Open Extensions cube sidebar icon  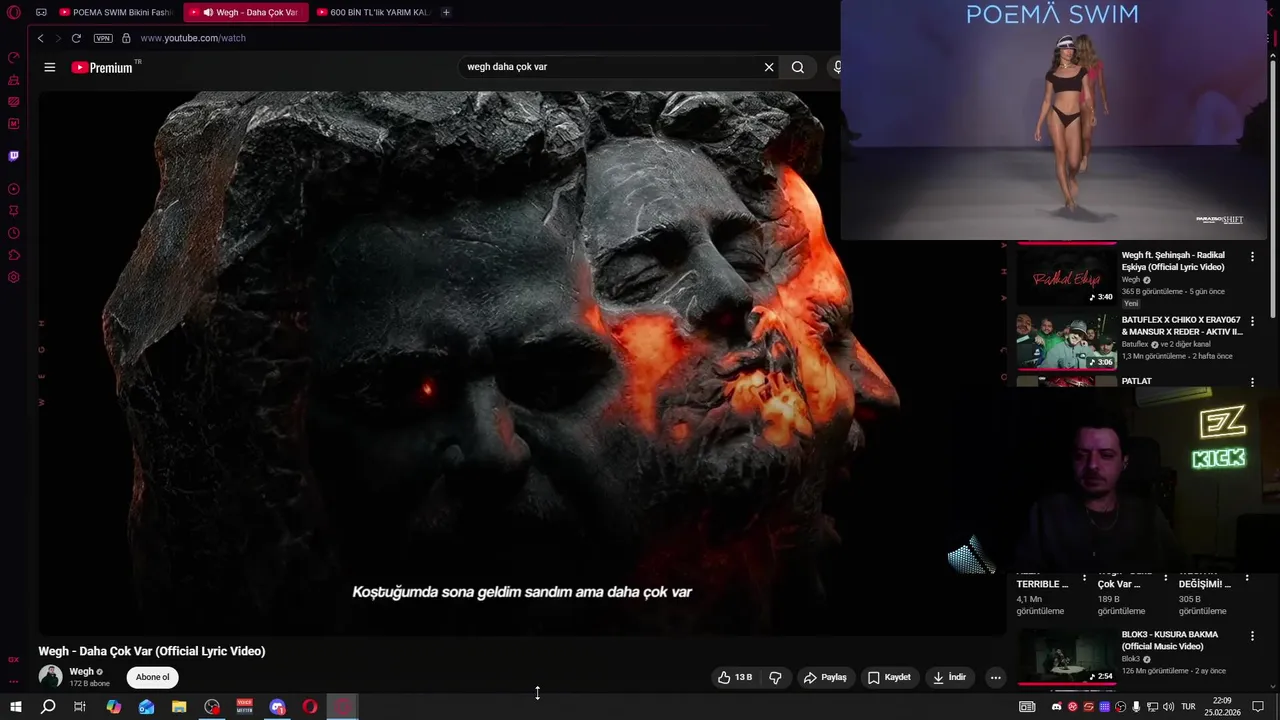[13, 255]
